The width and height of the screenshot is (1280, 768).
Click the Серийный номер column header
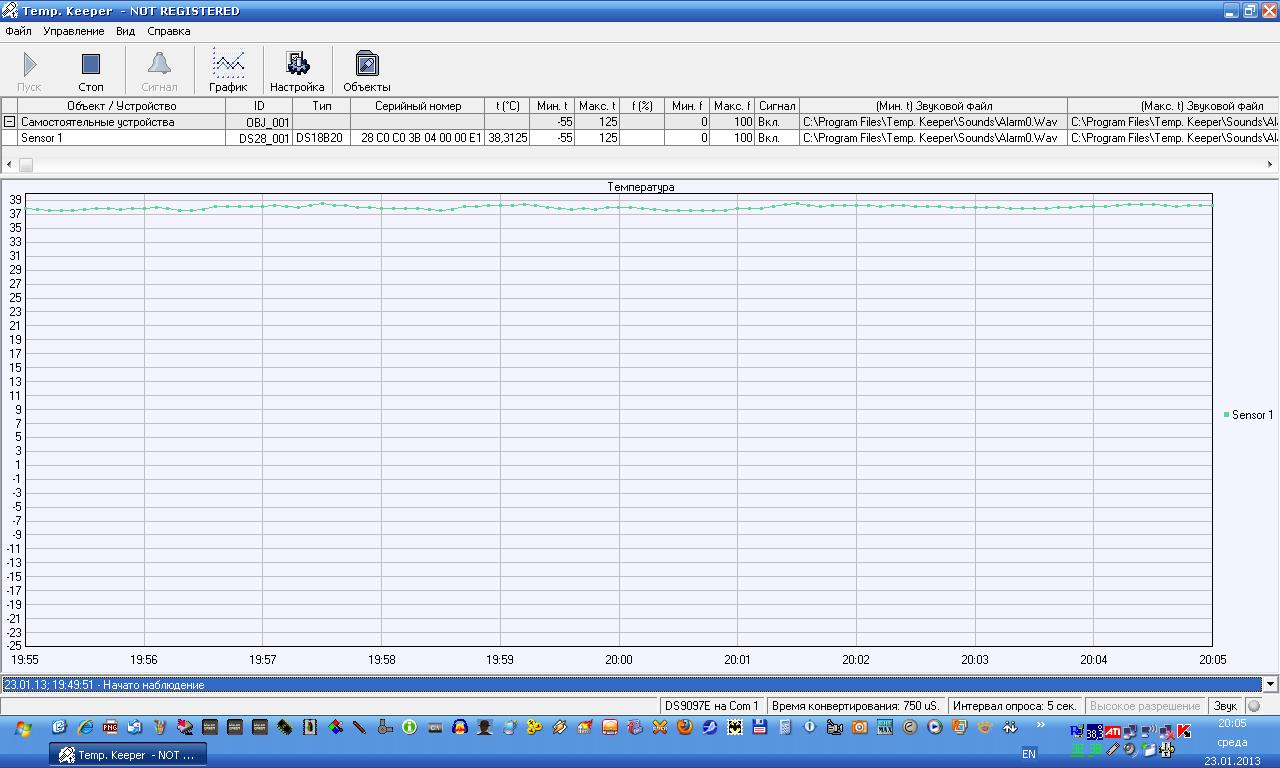click(x=418, y=106)
